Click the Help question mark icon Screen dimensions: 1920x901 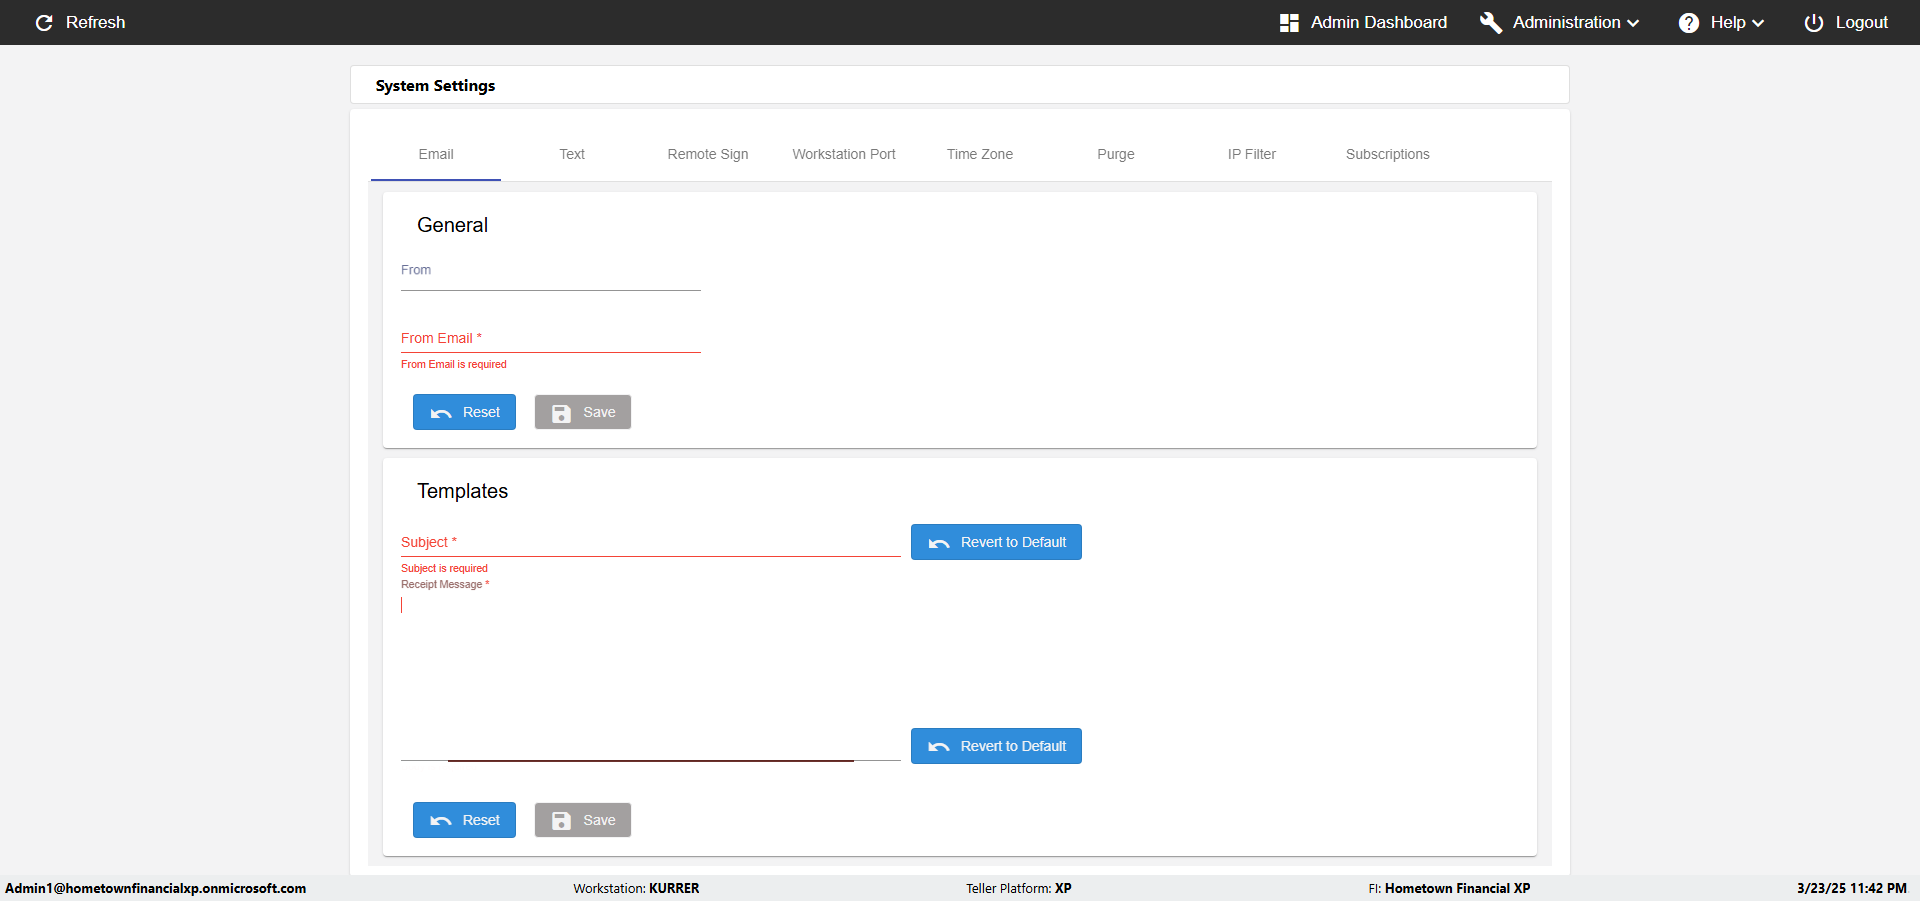(x=1689, y=22)
